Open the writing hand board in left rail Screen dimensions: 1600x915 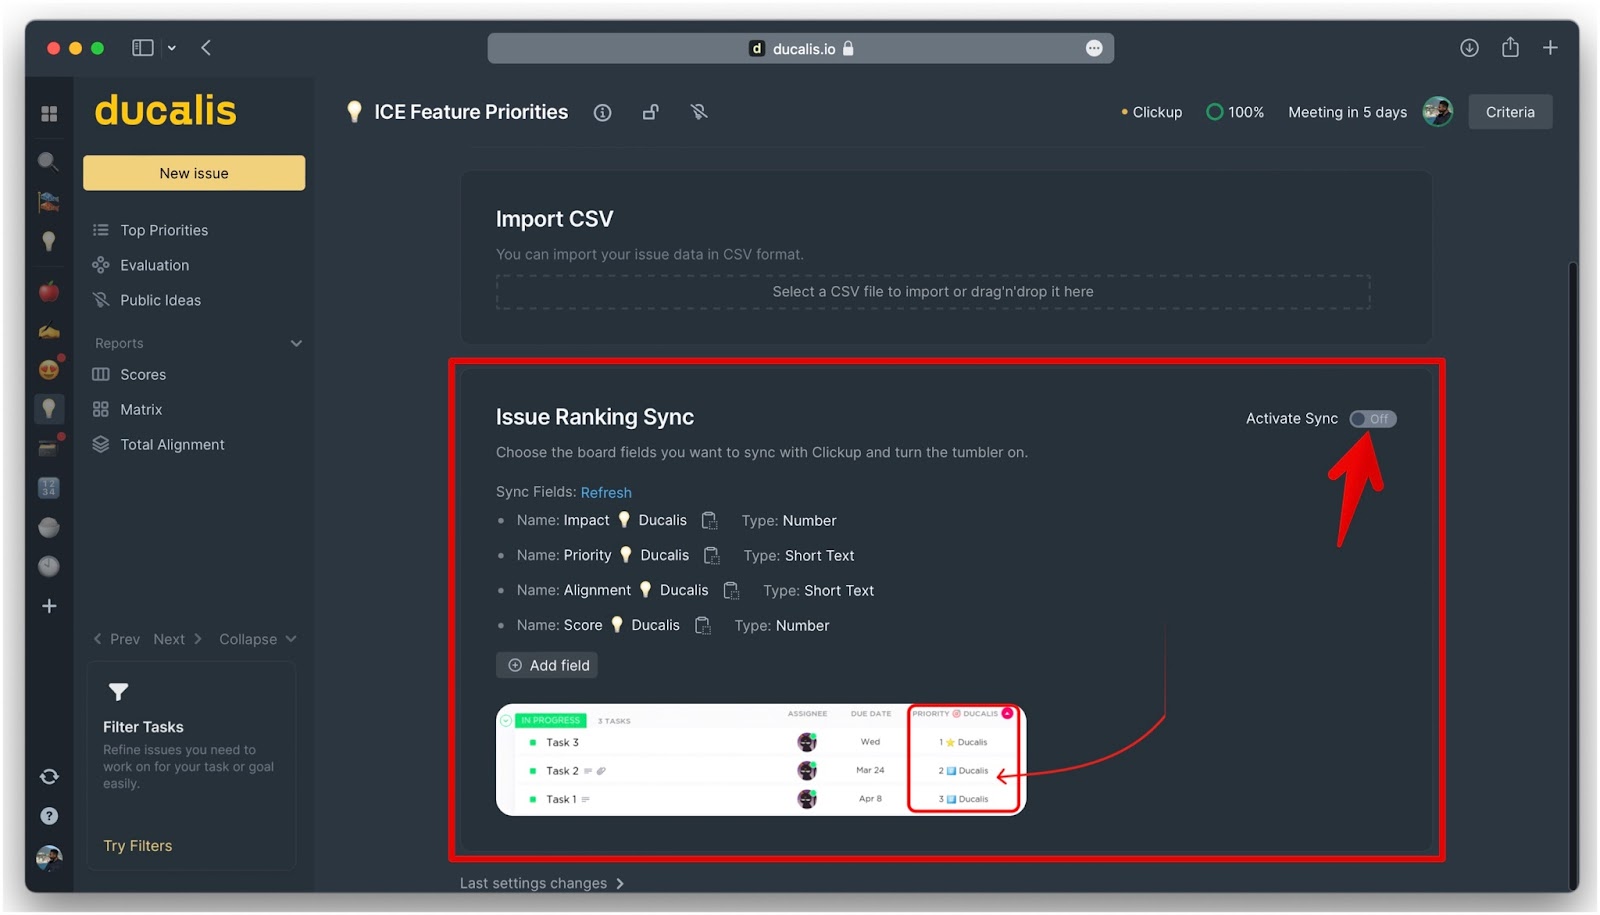(x=48, y=331)
